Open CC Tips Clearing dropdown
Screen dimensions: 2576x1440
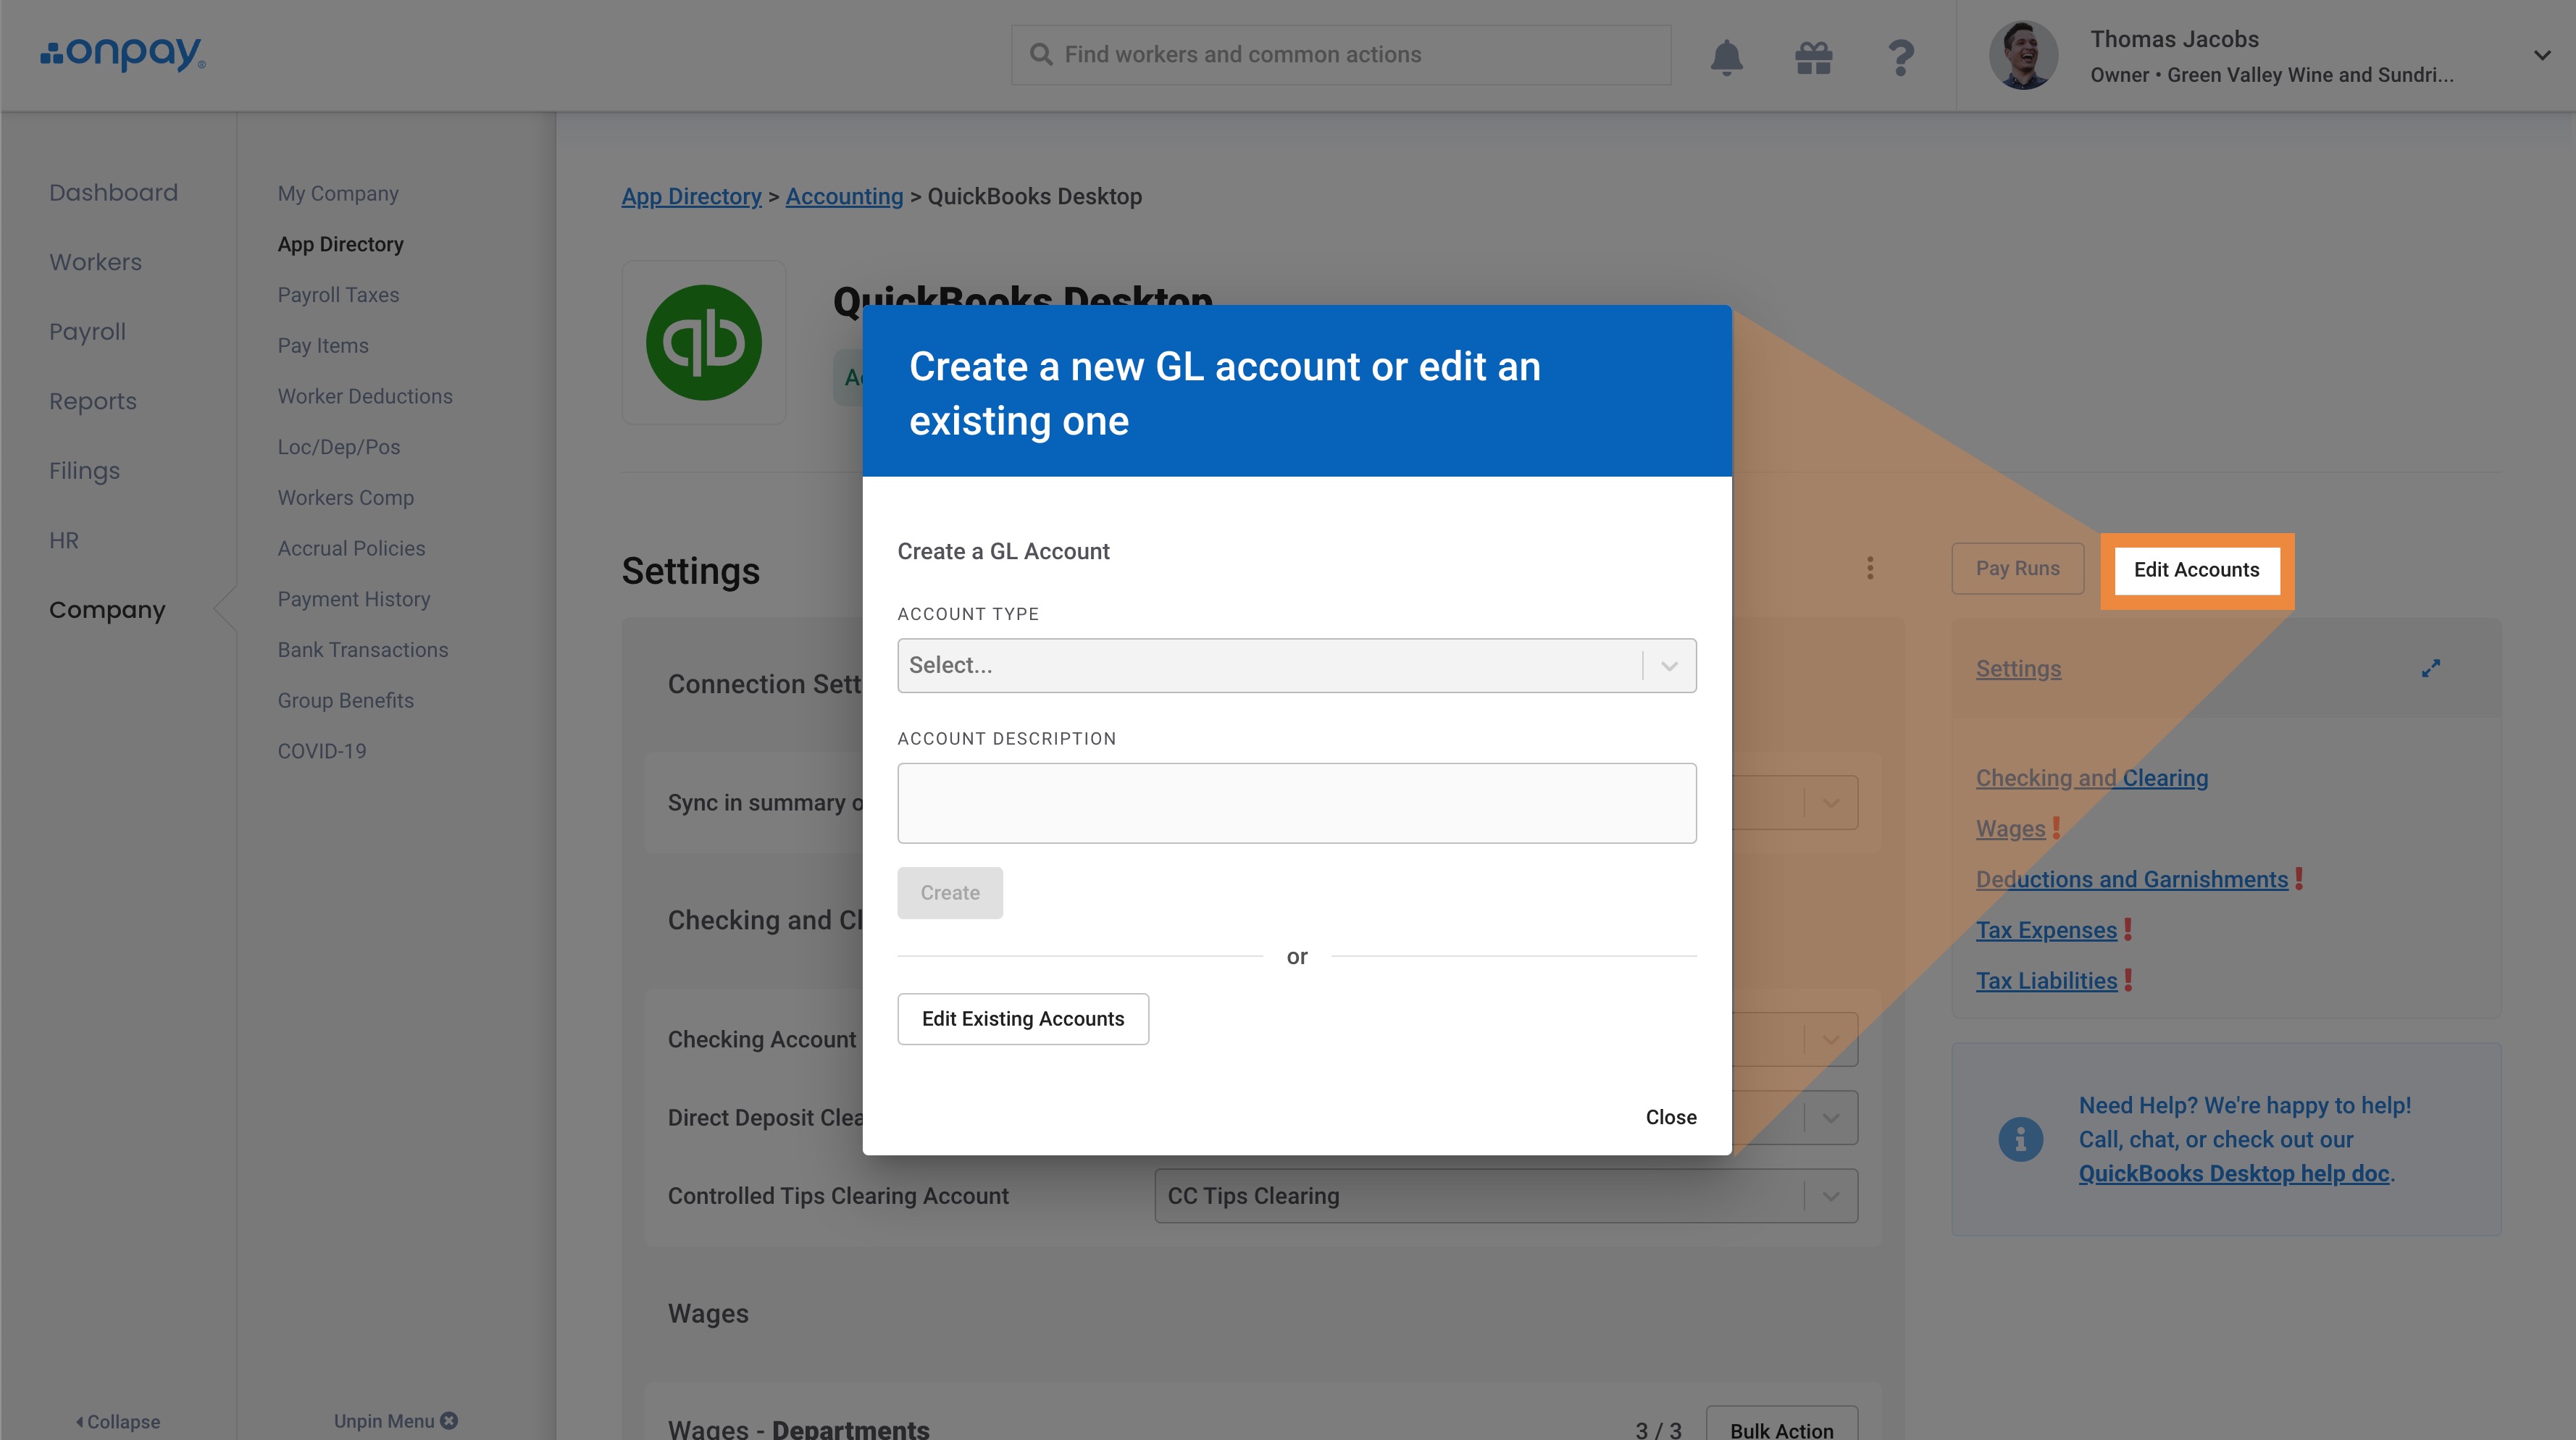pos(1506,1196)
